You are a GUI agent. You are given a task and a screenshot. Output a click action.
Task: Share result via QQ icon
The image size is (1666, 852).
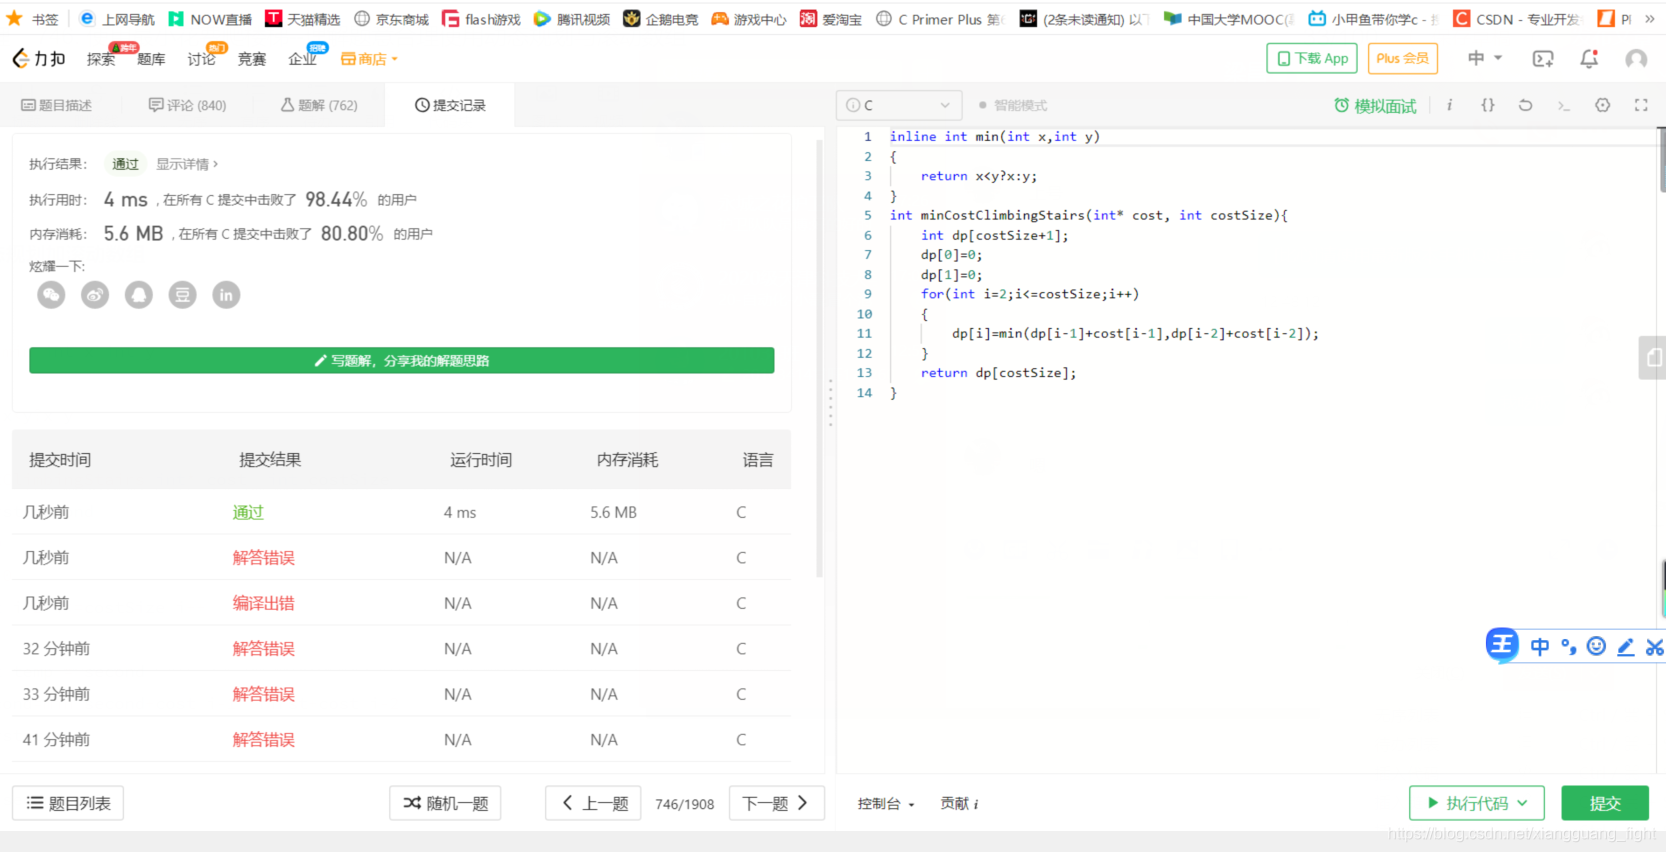pyautogui.click(x=139, y=295)
